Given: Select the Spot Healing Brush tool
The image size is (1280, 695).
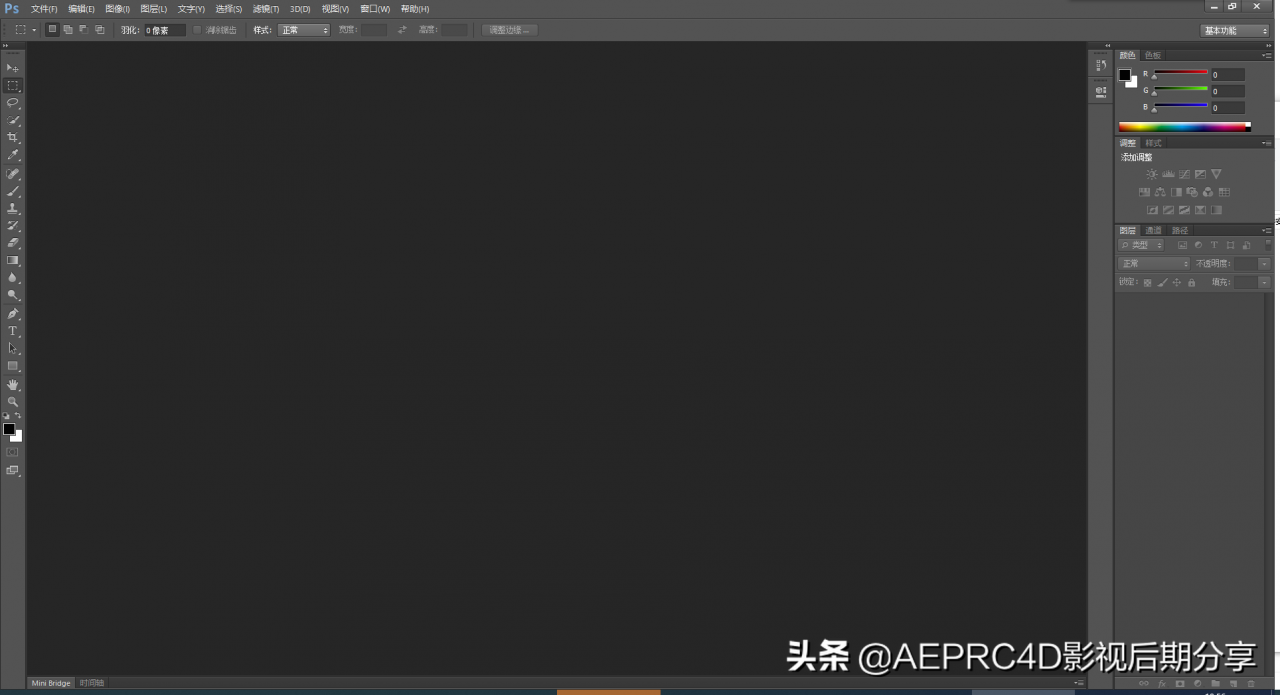Looking at the screenshot, I should pyautogui.click(x=13, y=173).
